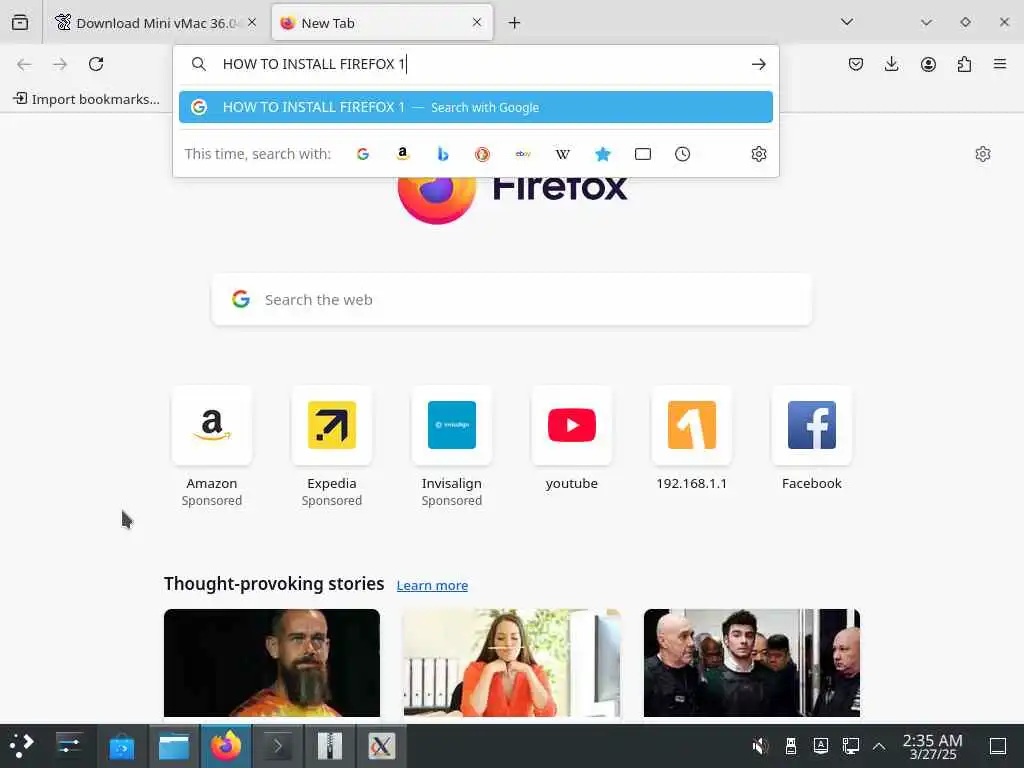Open keyboard layout tray indicator
This screenshot has width=1024, height=768.
pos(821,746)
